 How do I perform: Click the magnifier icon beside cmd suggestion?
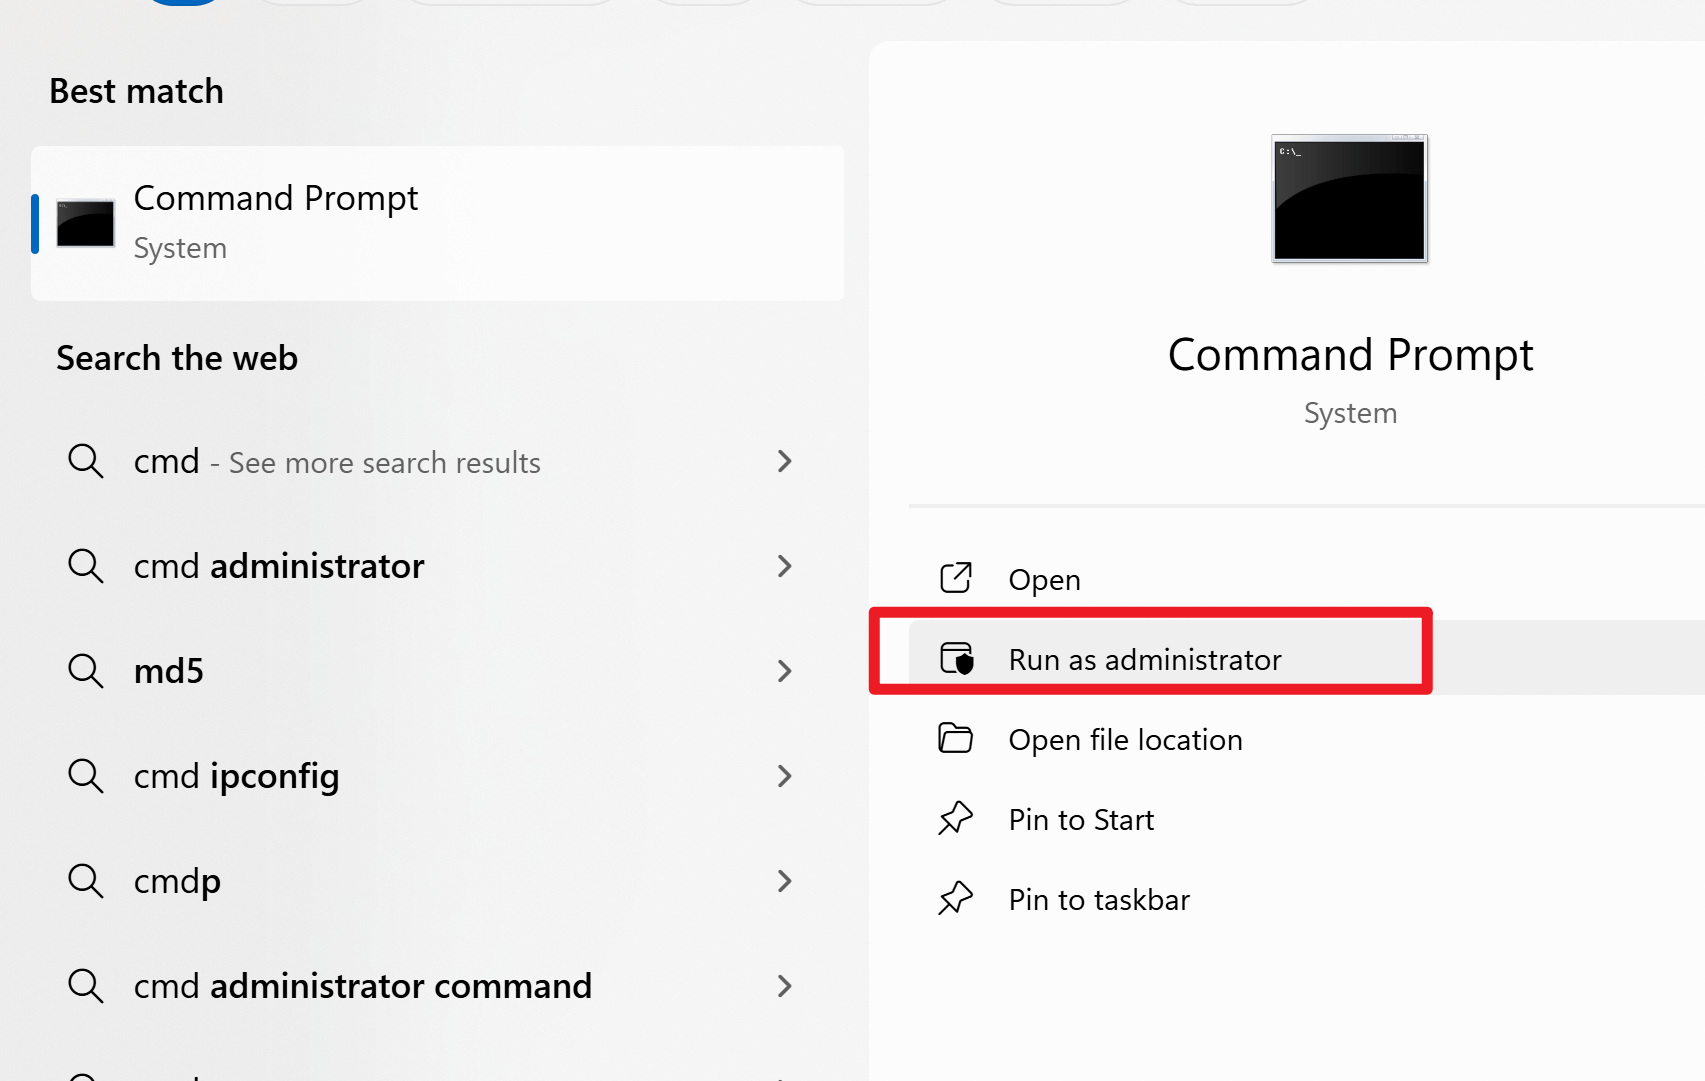click(86, 461)
